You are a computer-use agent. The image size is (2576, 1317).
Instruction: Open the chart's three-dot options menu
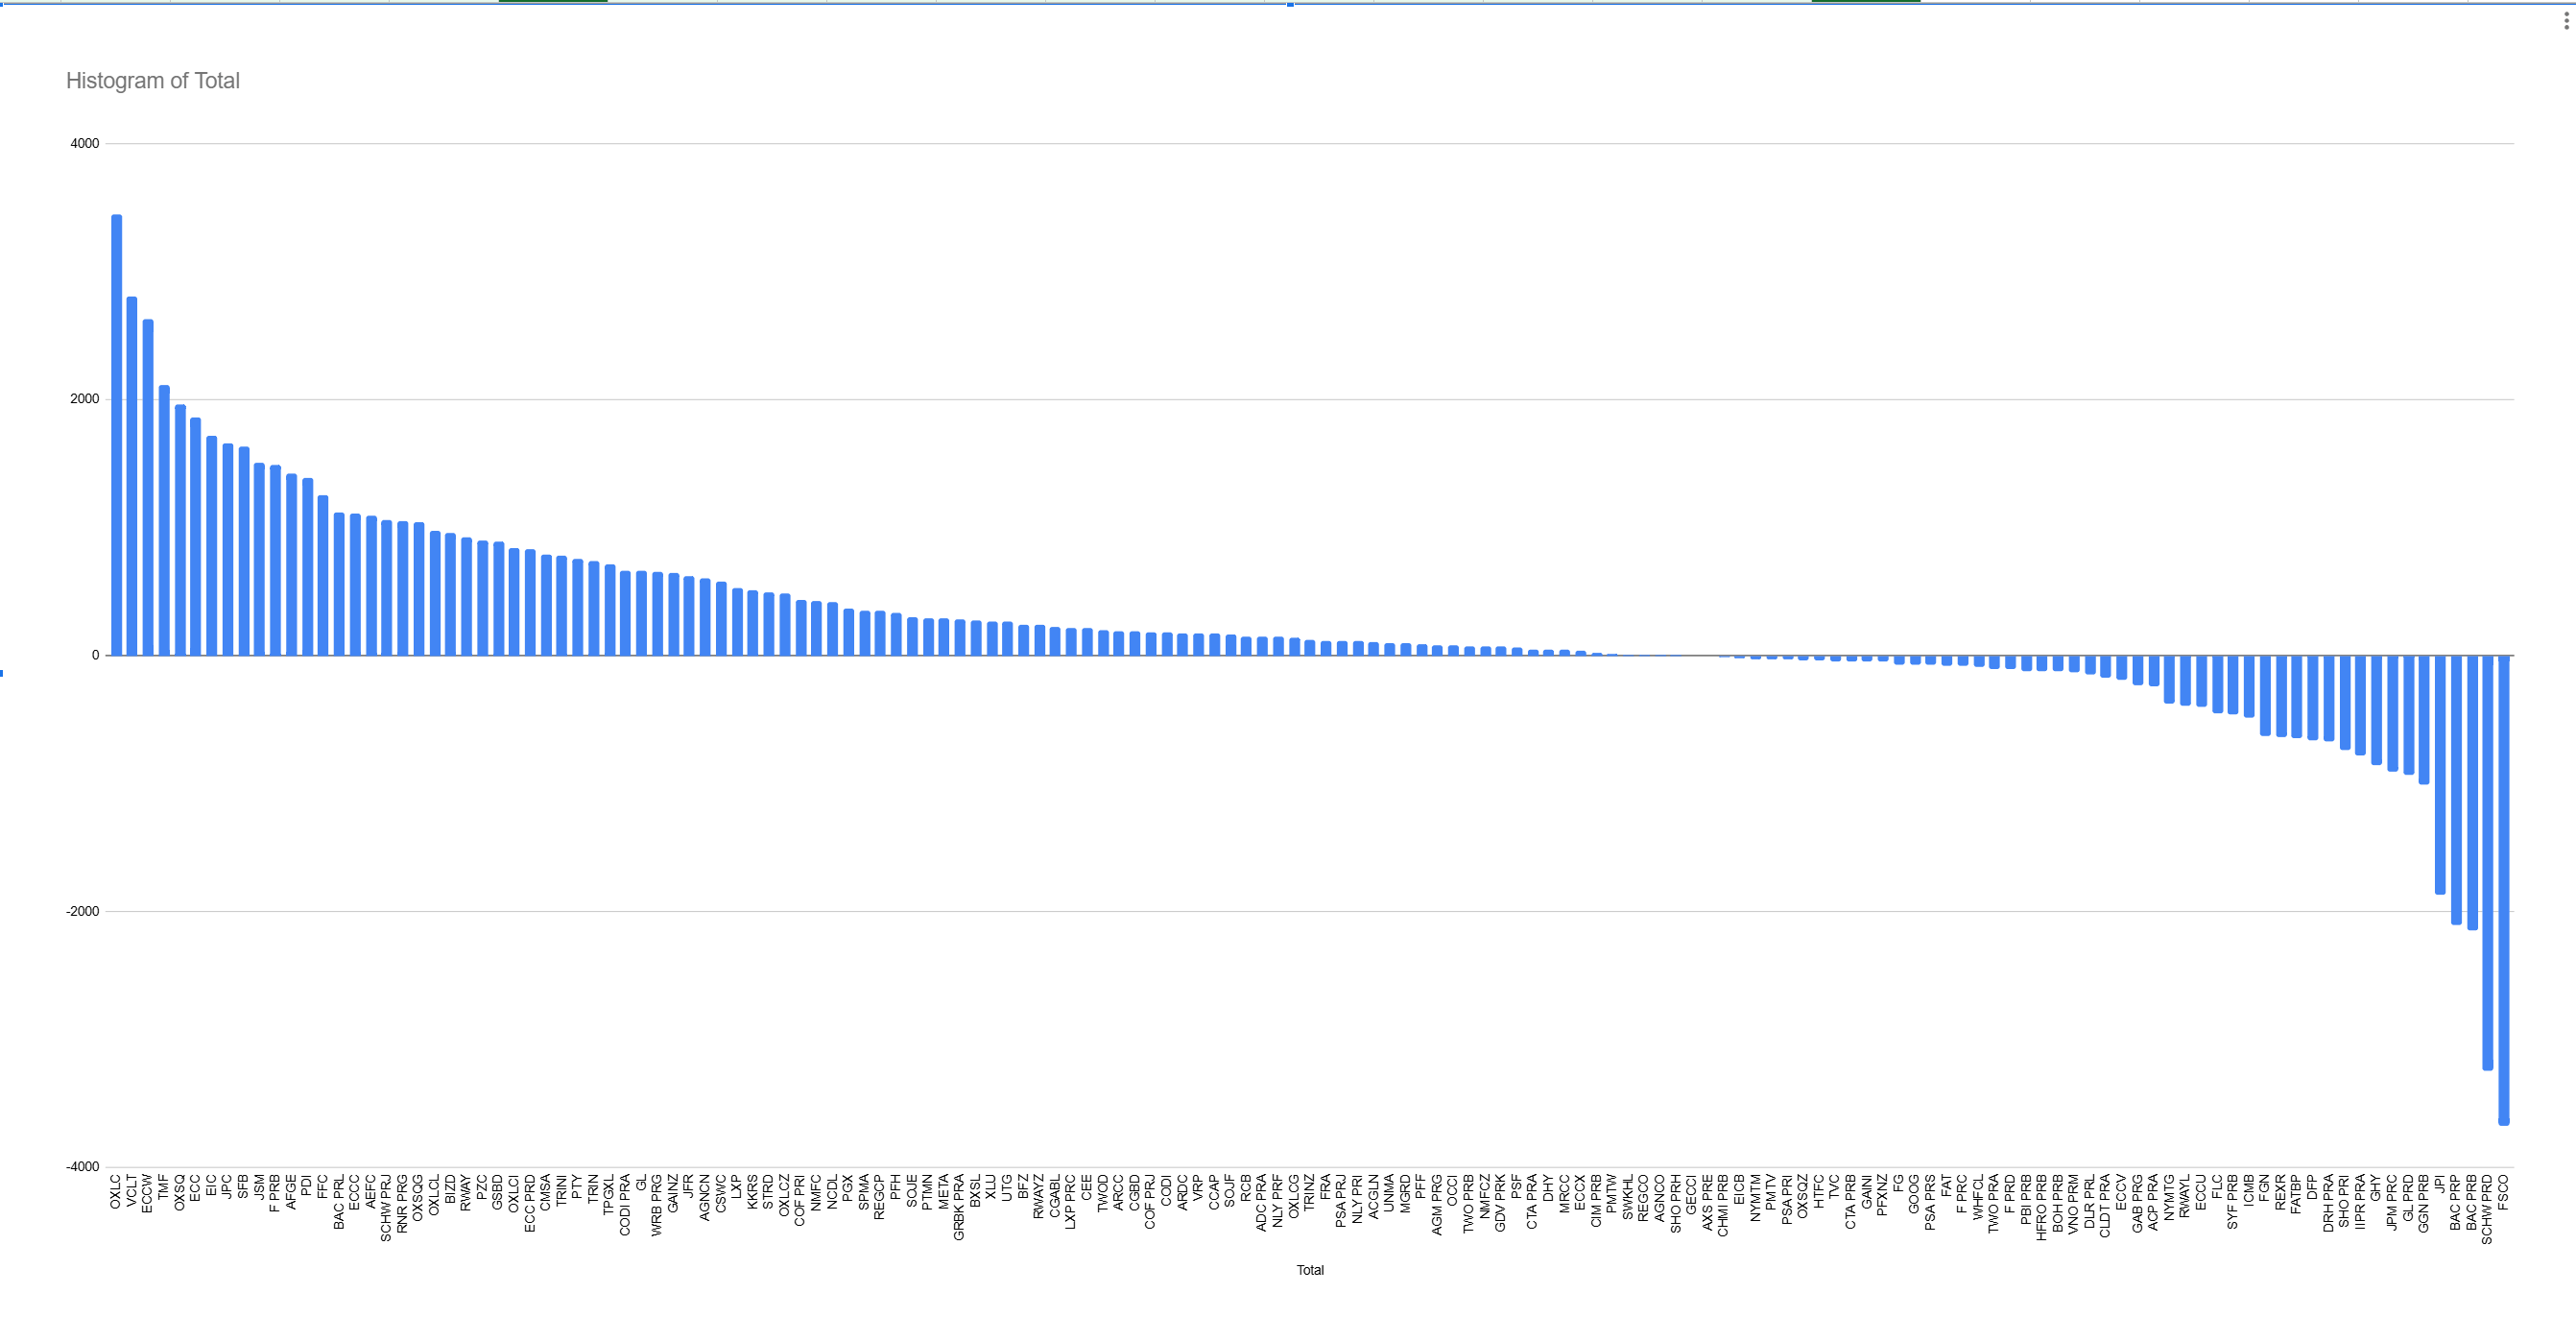2566,21
